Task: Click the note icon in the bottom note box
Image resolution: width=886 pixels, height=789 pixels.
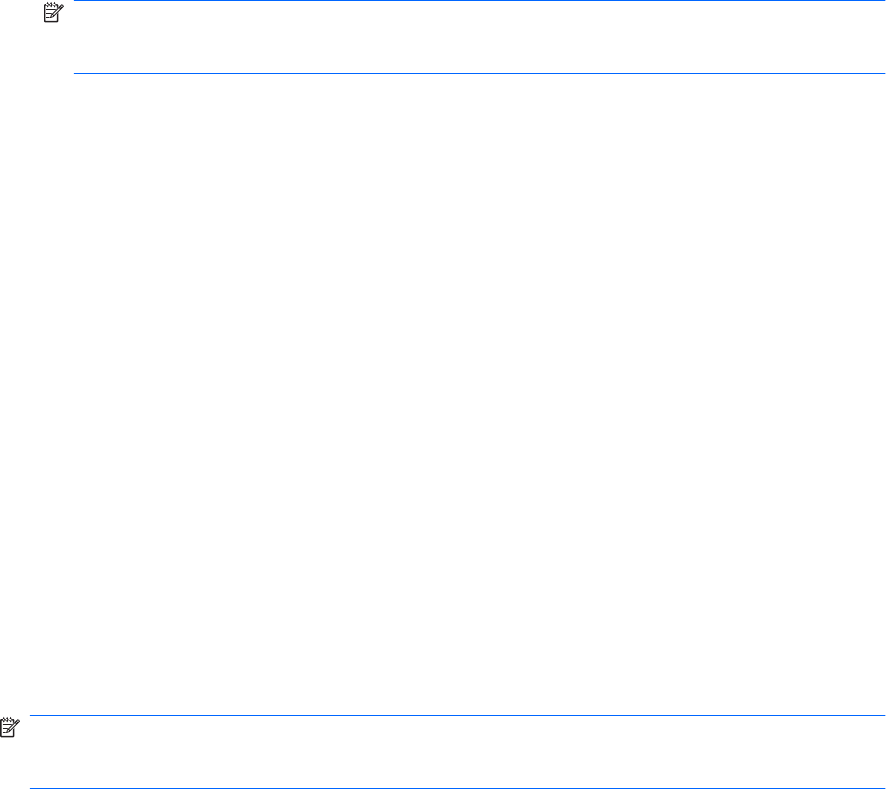Action: click(x=10, y=727)
